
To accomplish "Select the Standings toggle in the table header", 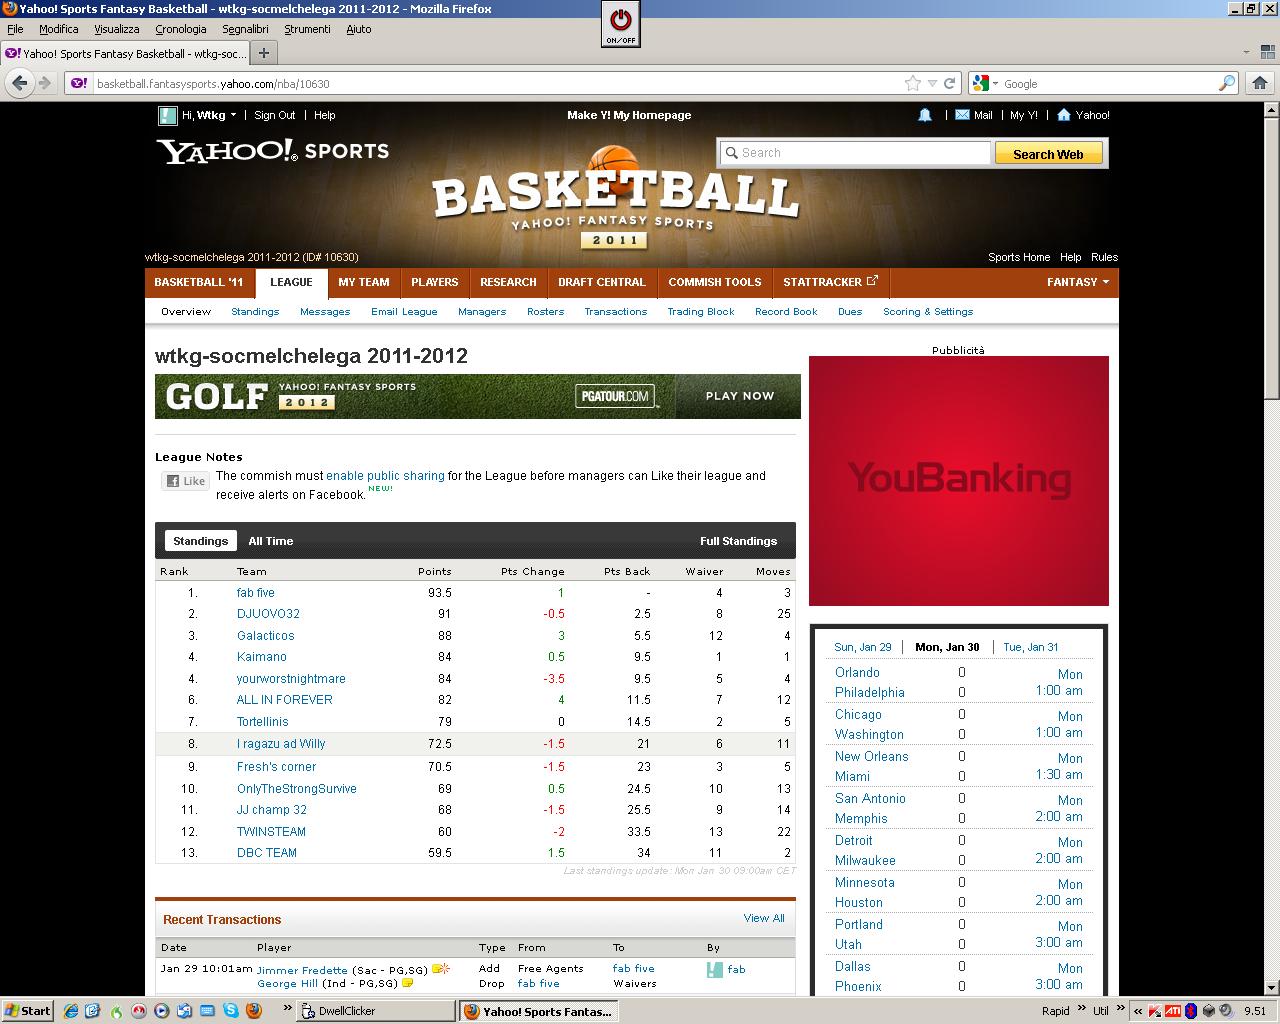I will click(x=200, y=541).
